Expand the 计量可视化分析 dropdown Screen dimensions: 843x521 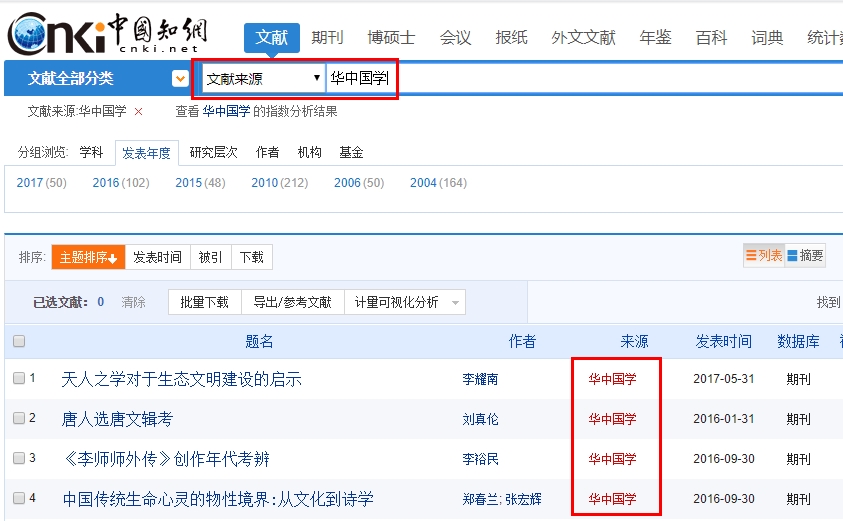[x=456, y=303]
